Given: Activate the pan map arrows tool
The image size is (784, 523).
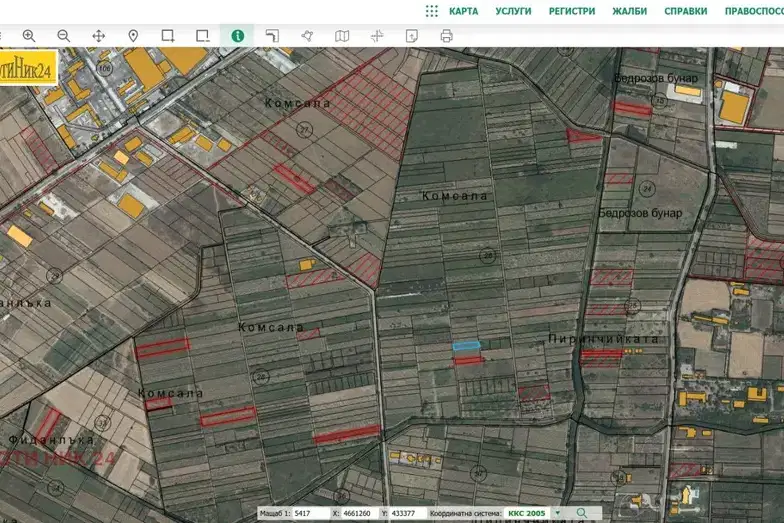Looking at the screenshot, I should coord(98,36).
